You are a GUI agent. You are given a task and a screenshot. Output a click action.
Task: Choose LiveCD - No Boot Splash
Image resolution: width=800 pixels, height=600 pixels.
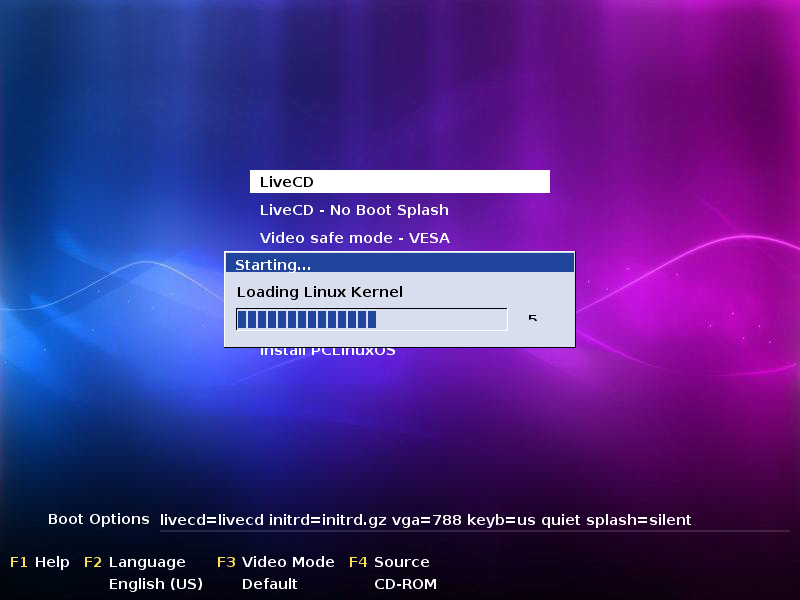[x=354, y=210]
